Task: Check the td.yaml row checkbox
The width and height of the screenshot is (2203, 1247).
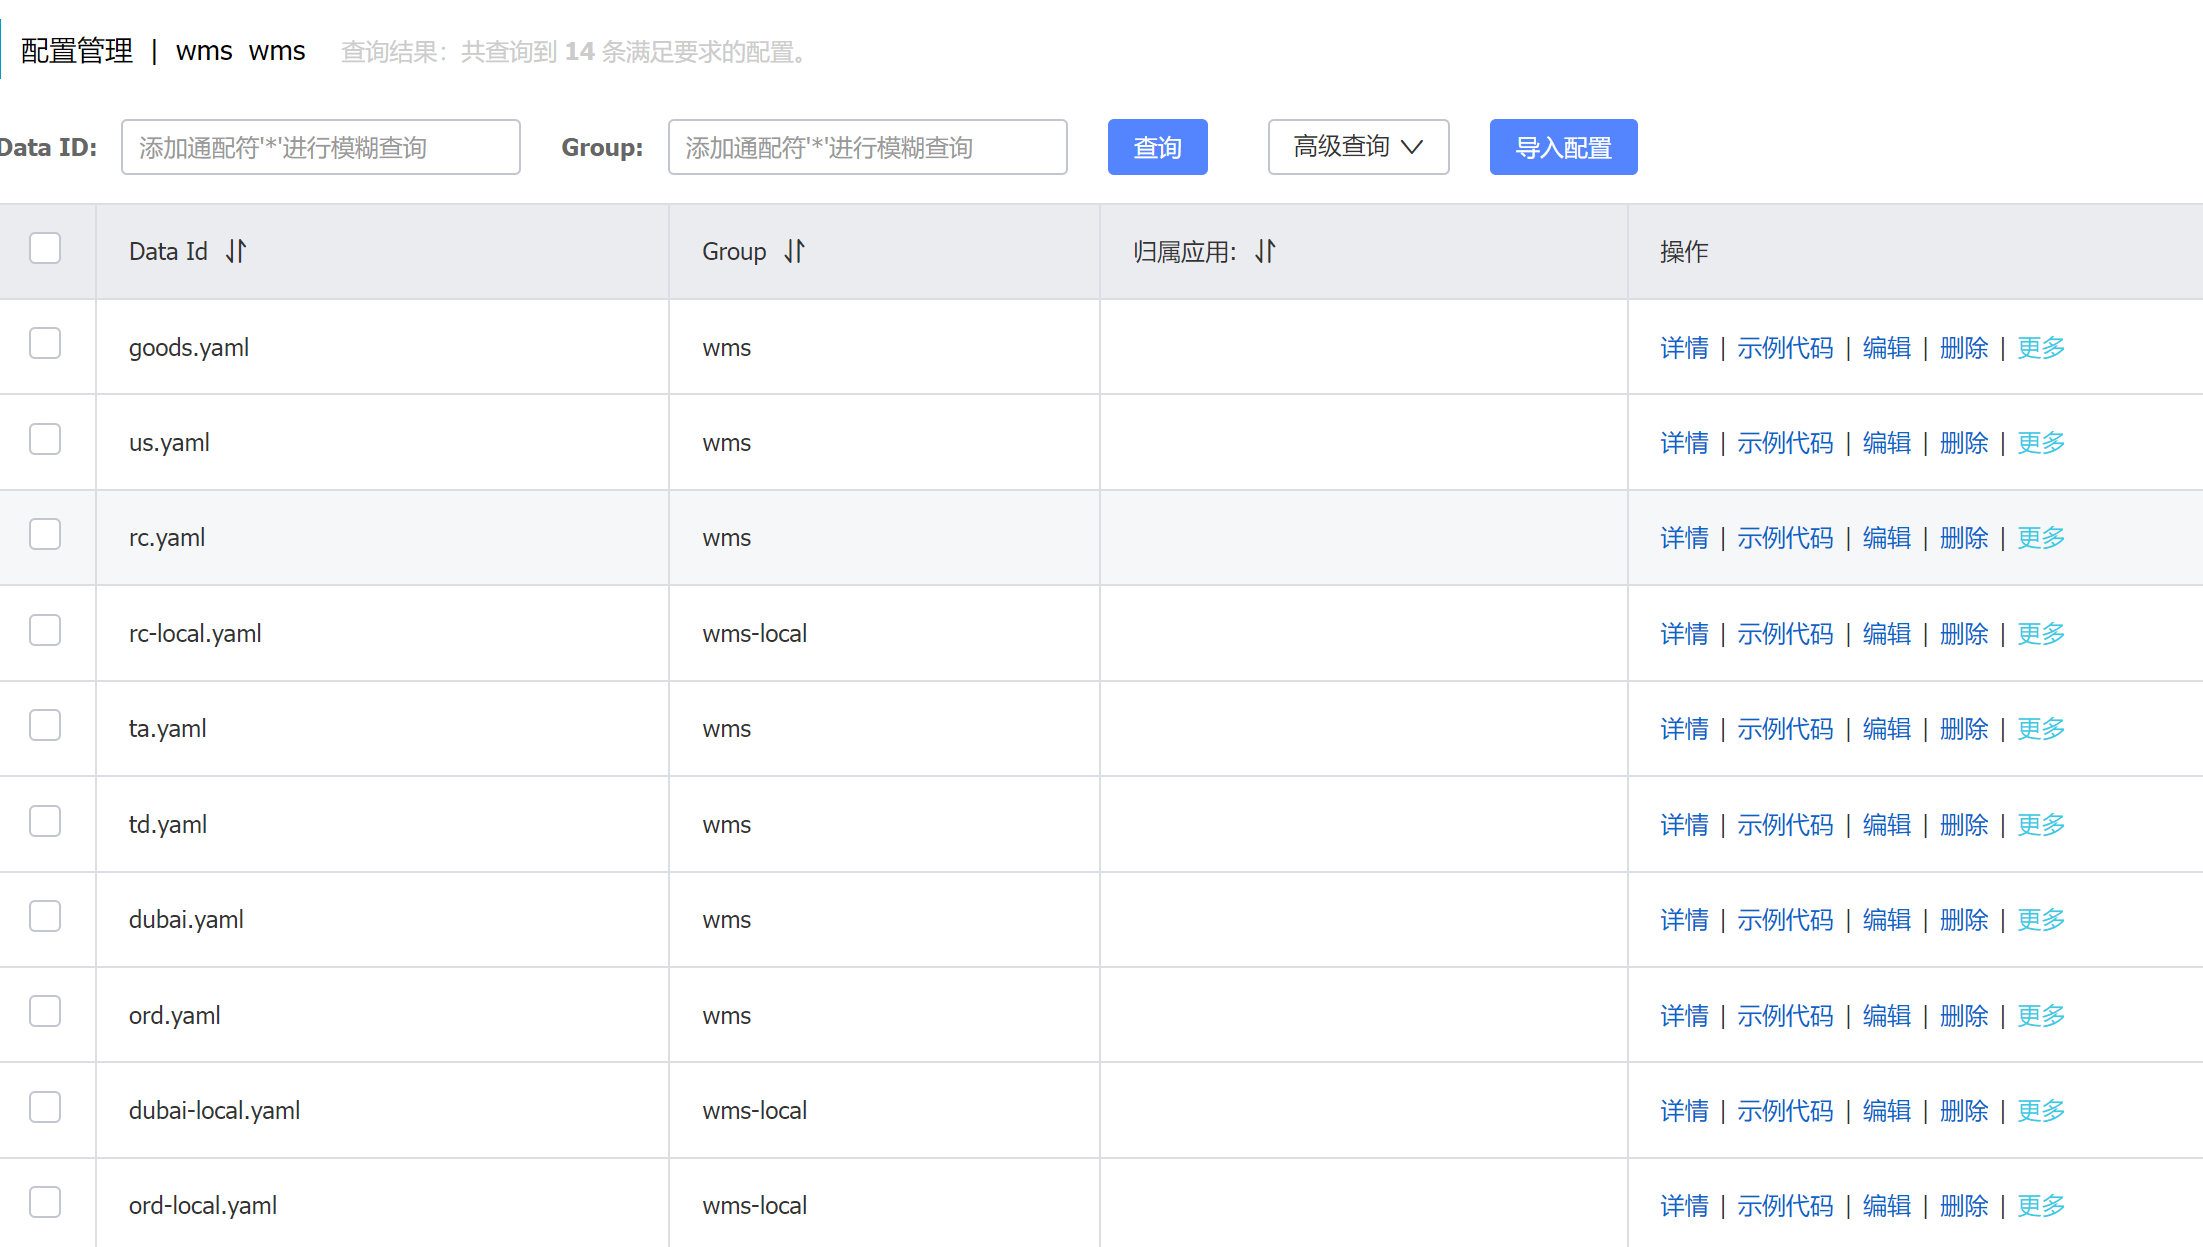Action: 45,821
